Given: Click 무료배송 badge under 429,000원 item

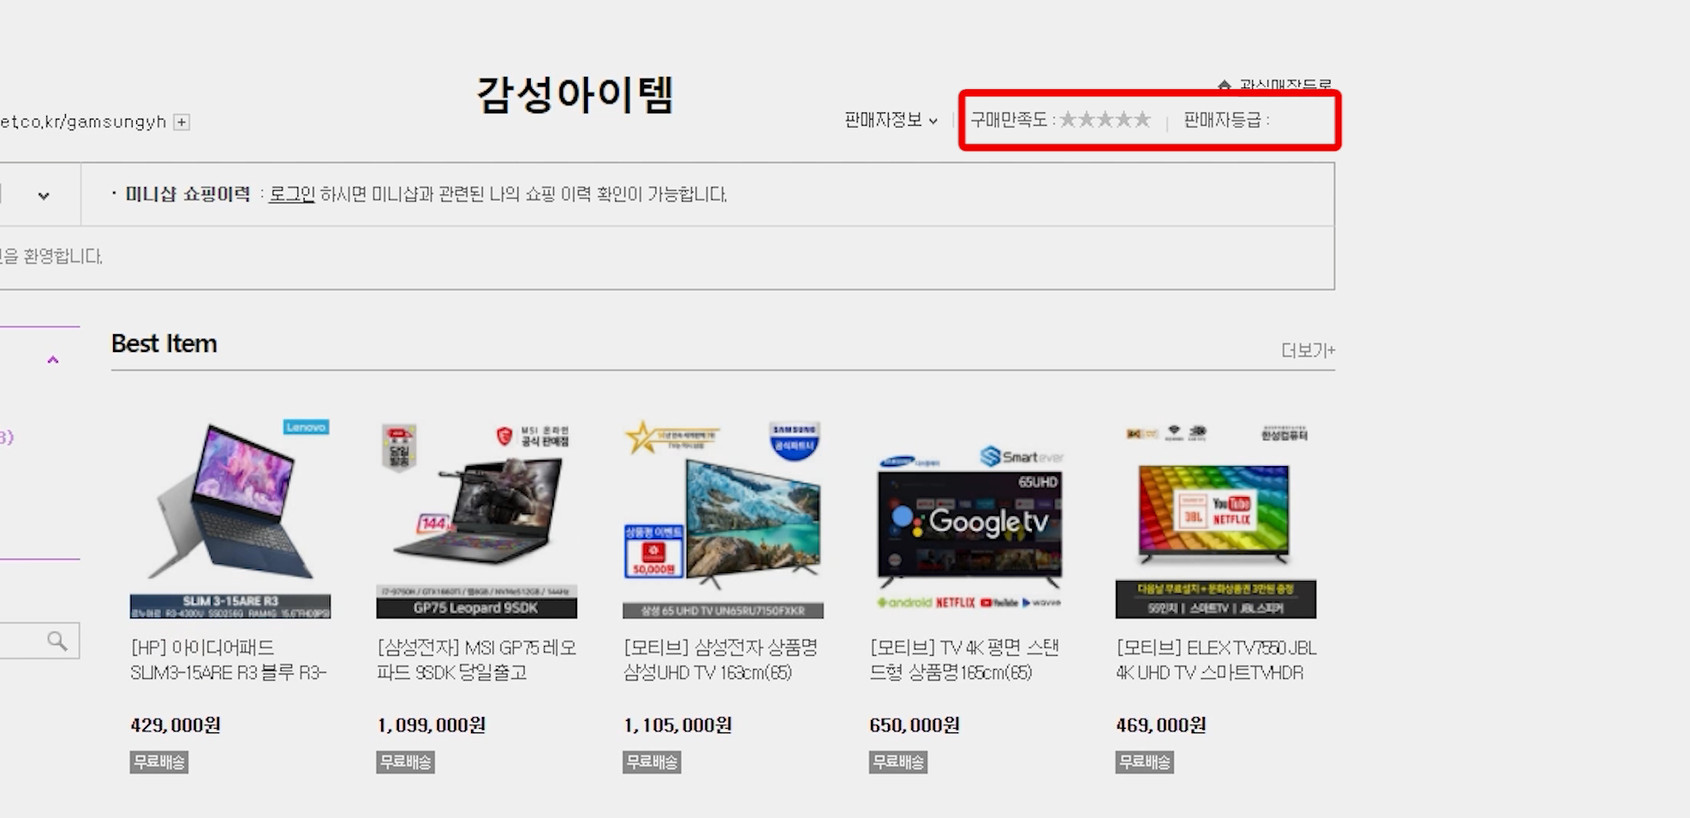Looking at the screenshot, I should point(159,762).
